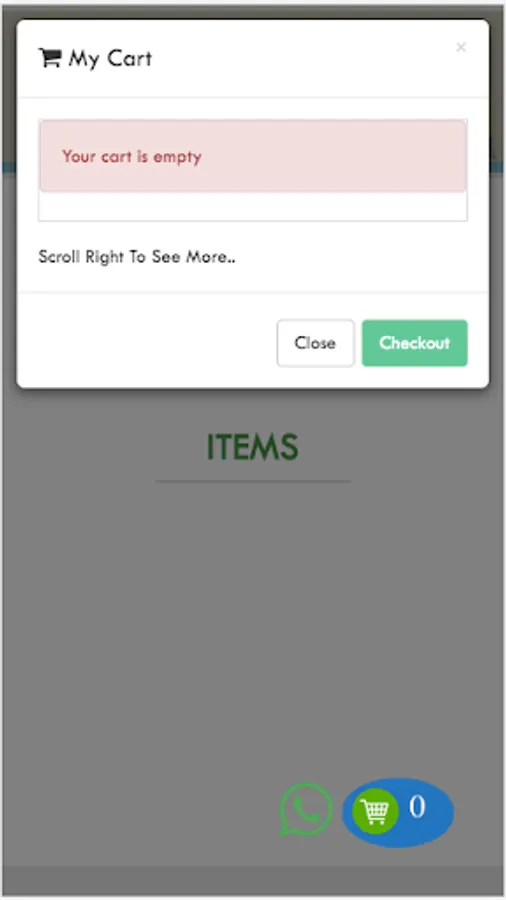Open the blue floating cart widget
Screen dimensions: 506x900
[398, 812]
